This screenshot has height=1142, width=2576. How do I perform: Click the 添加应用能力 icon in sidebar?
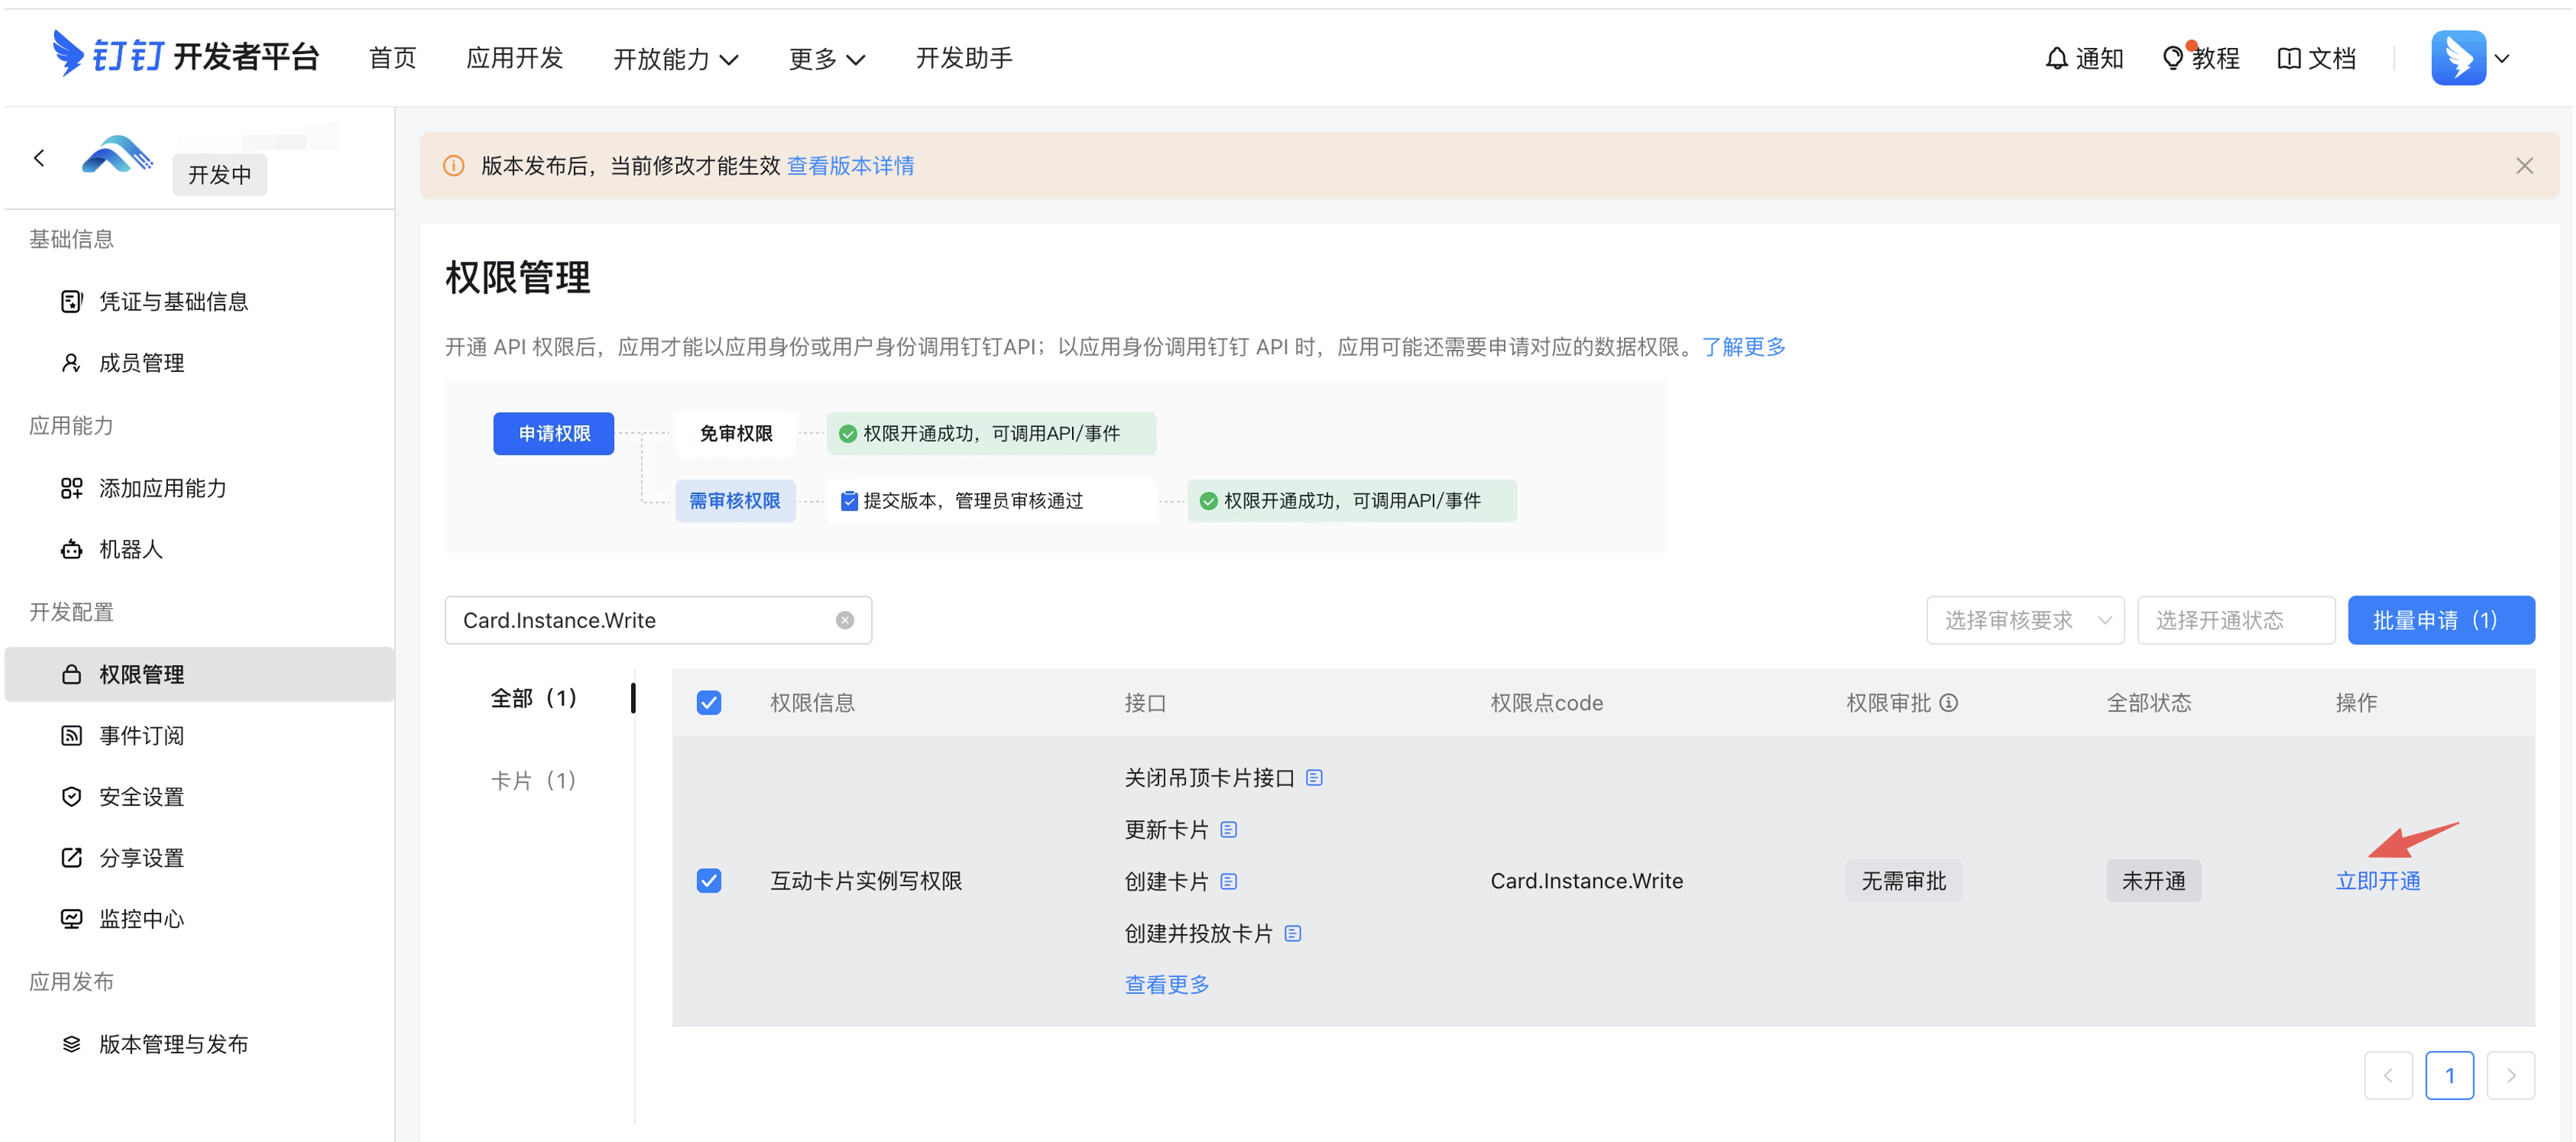coord(71,488)
